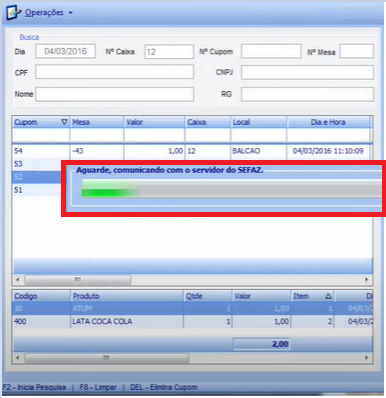Sort by the Local column header
This screenshot has height=398, width=386.
[259, 122]
